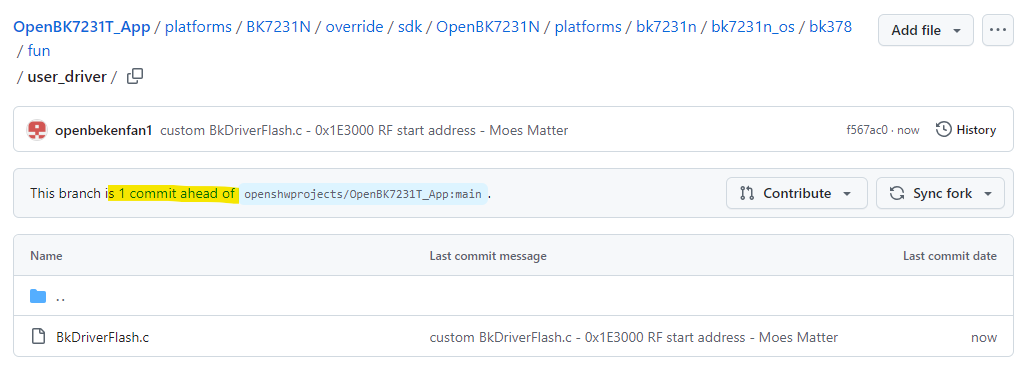Open the Contribute dropdown
The width and height of the screenshot is (1028, 383).
(797, 193)
